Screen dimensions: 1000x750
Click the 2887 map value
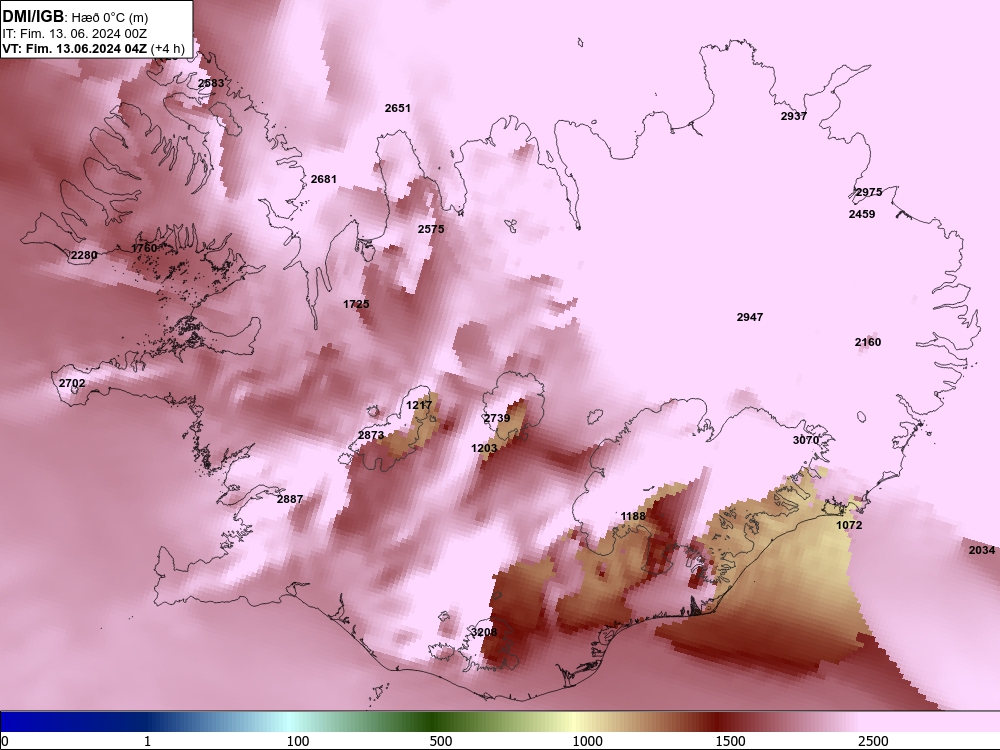[x=290, y=499]
